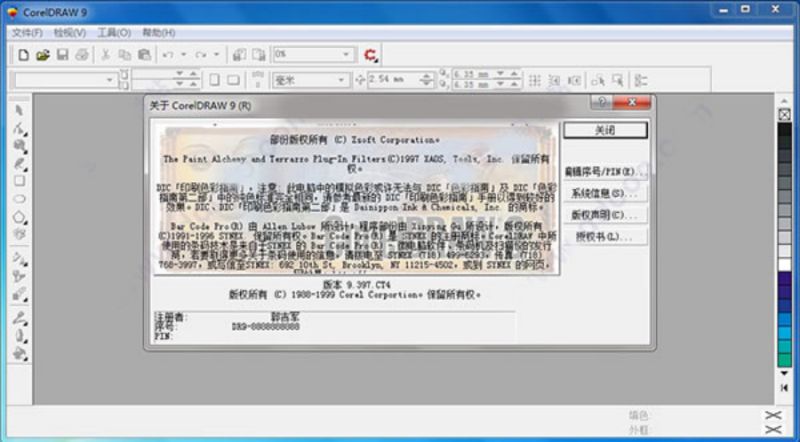The height and width of the screenshot is (442, 800).
Task: Create a new document with the New icon
Action: click(23, 55)
